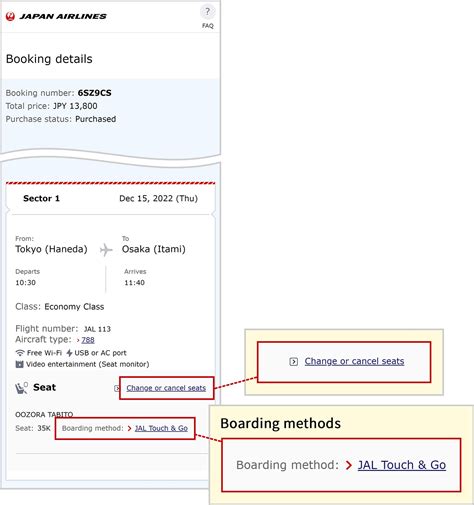This screenshot has width=474, height=505.
Task: Click the airplane icon between Haneda and Itami
Action: [106, 250]
